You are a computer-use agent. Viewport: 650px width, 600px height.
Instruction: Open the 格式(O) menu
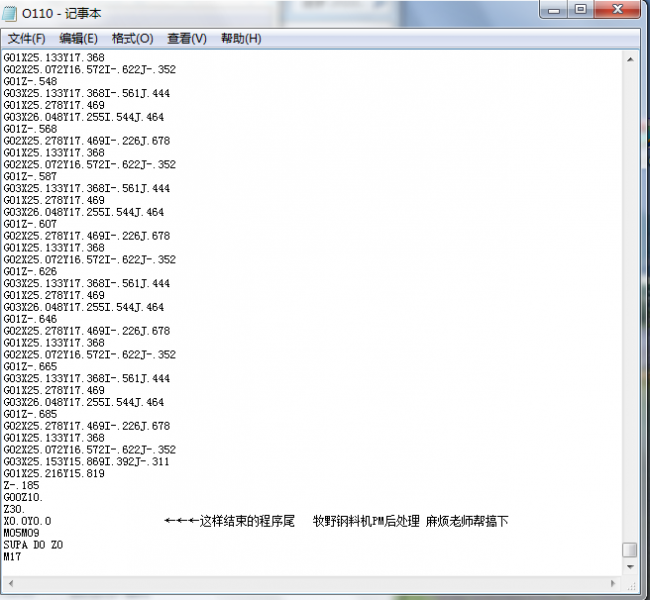click(x=133, y=39)
